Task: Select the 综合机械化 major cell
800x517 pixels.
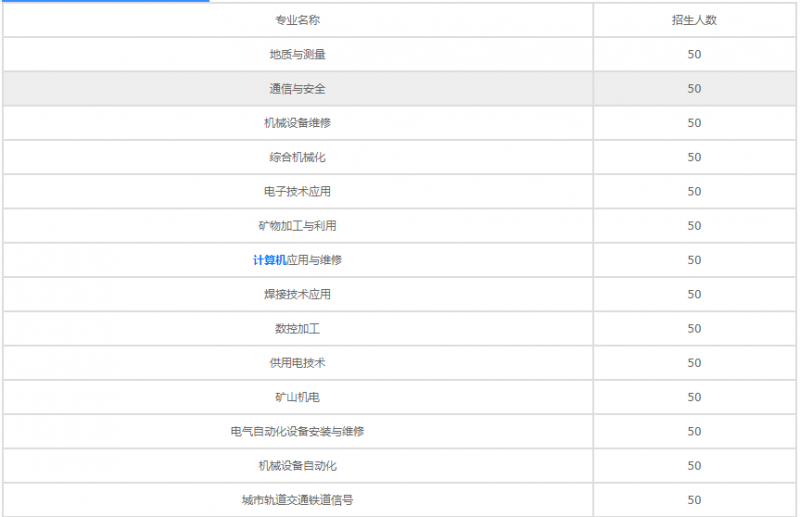Action: coord(297,157)
